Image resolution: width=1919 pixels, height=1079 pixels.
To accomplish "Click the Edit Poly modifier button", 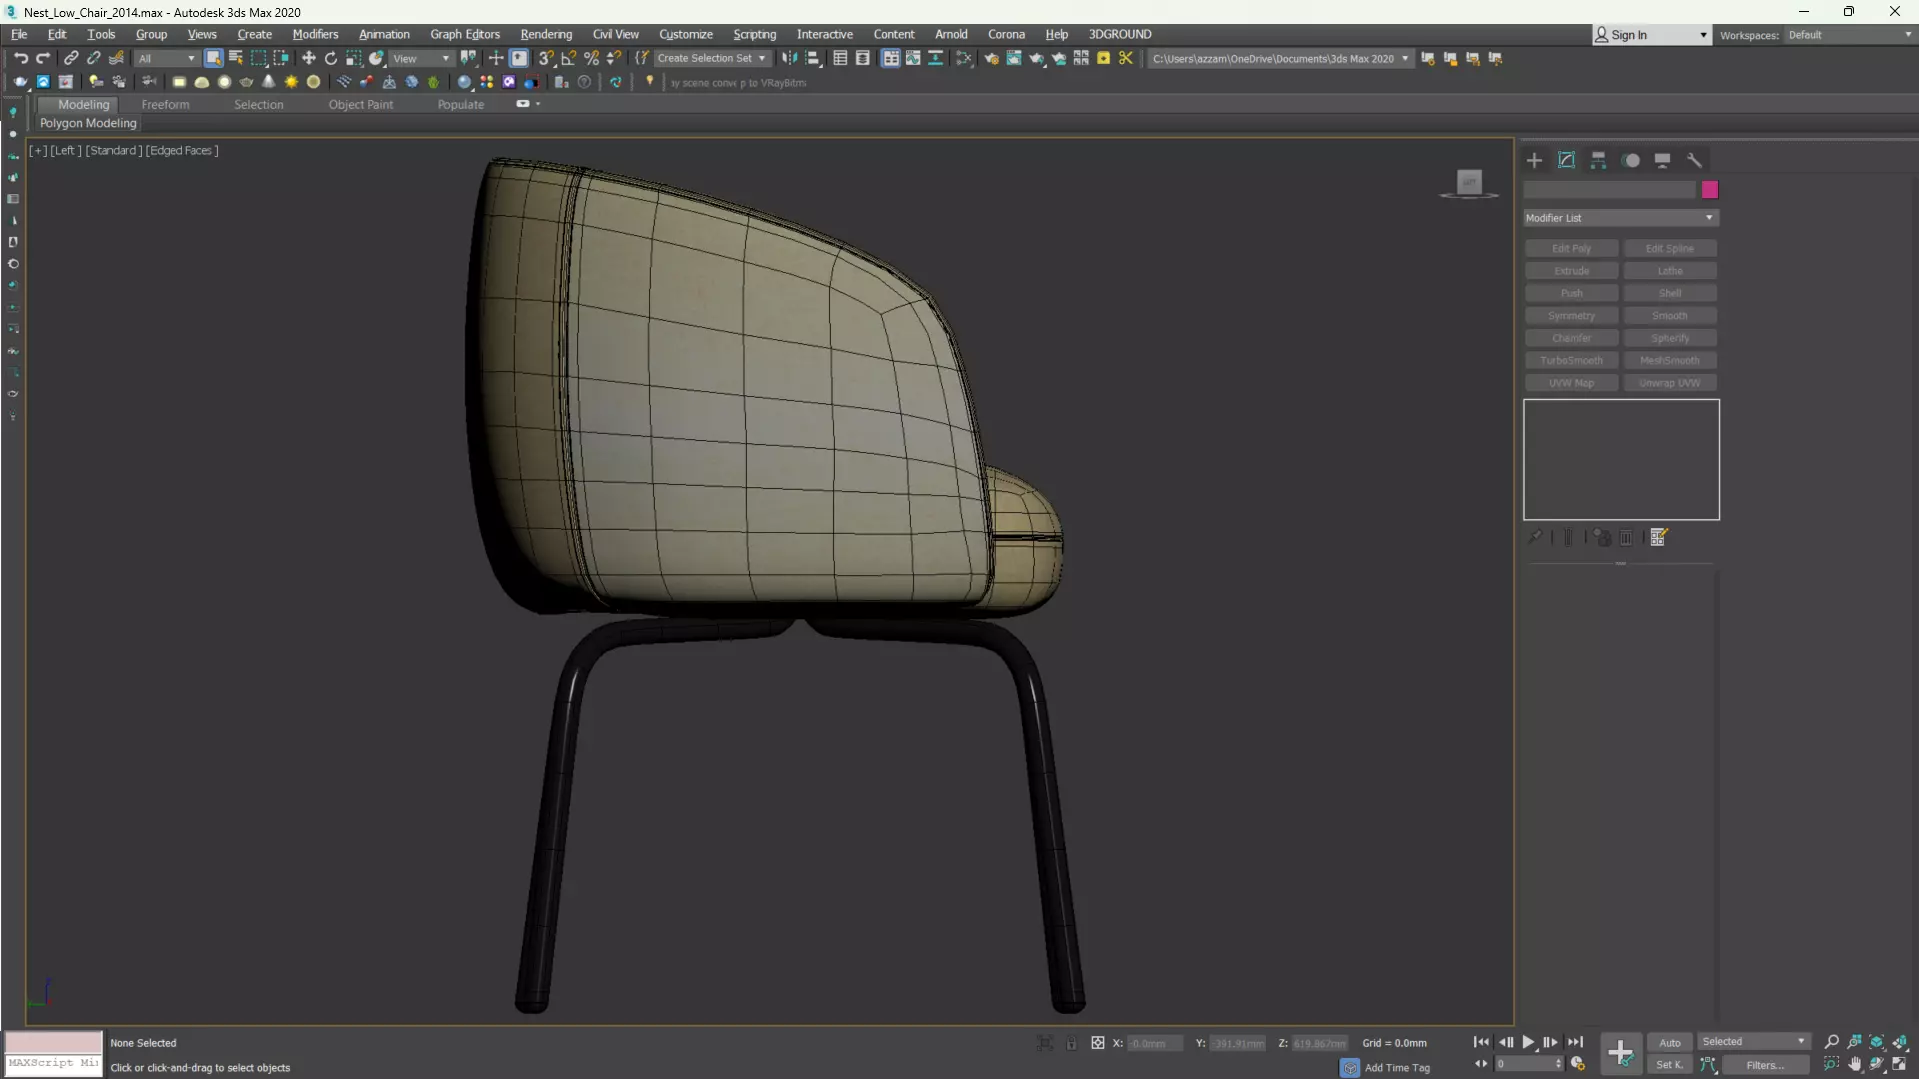I will [1571, 248].
